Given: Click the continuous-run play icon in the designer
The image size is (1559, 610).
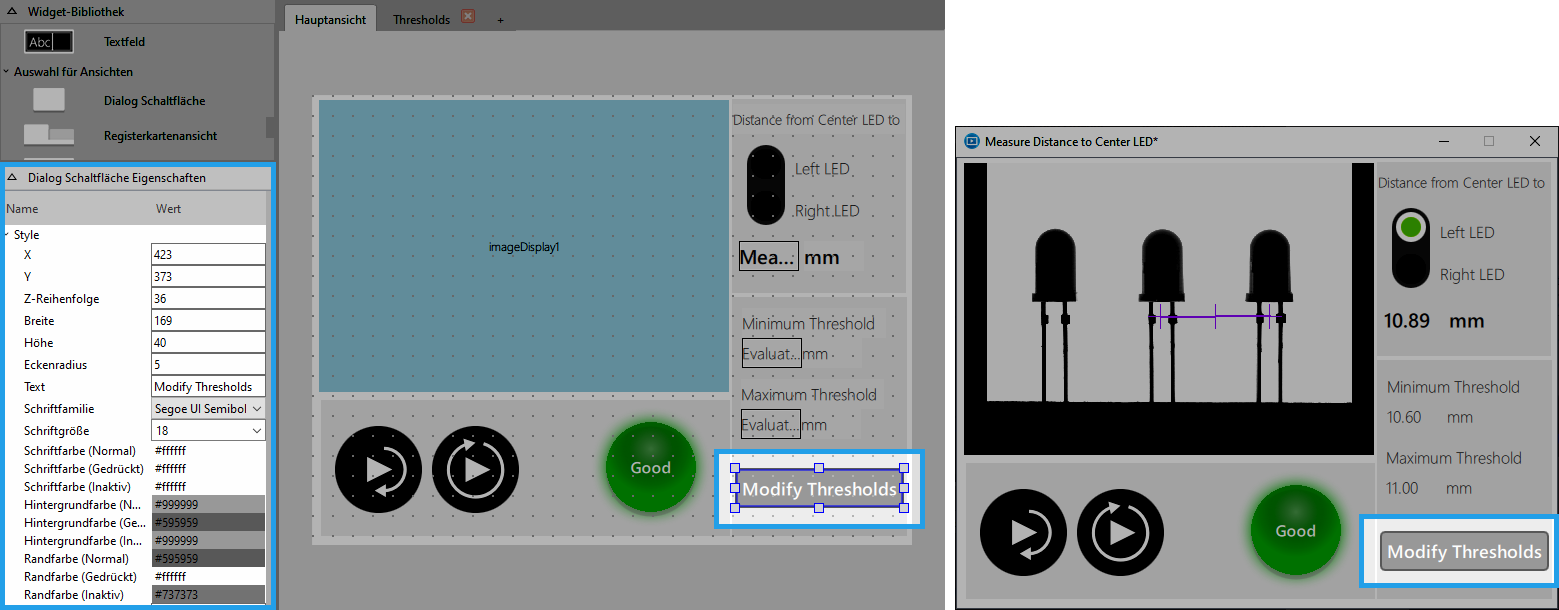Looking at the screenshot, I should click(x=475, y=469).
